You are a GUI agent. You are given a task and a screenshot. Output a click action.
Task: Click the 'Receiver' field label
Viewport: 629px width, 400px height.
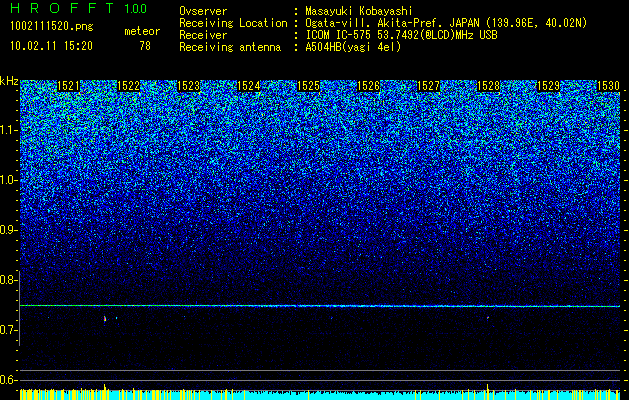[203, 35]
